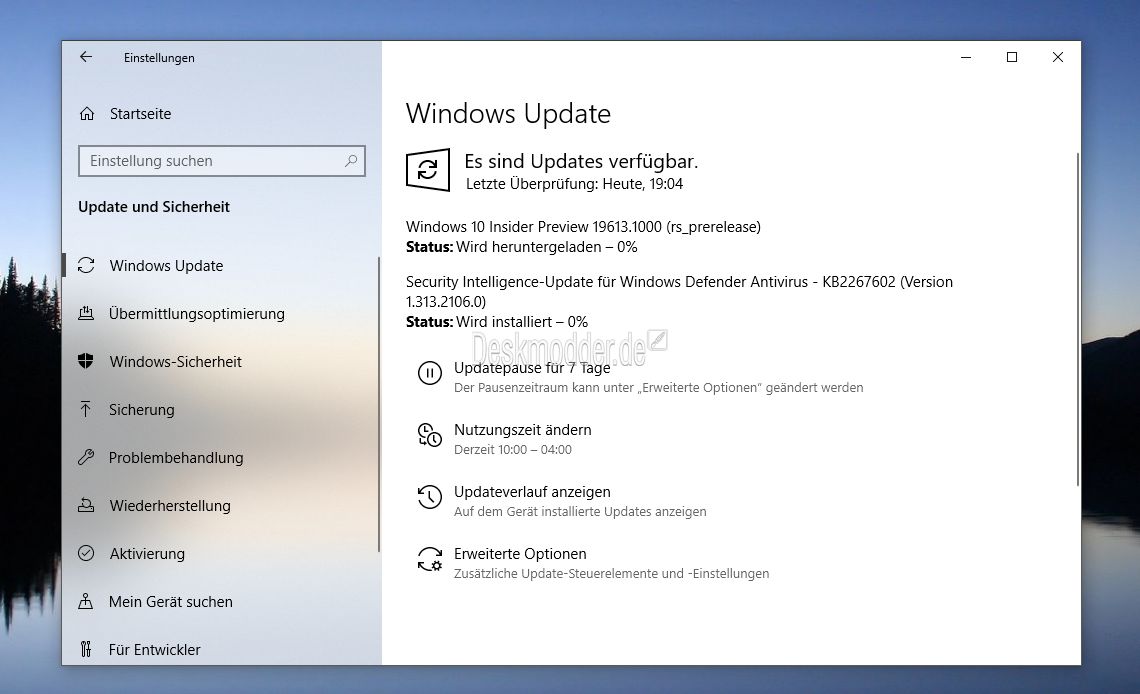The height and width of the screenshot is (694, 1140).
Task: Click the Mein Gerät suchen person icon
Action: (x=86, y=601)
